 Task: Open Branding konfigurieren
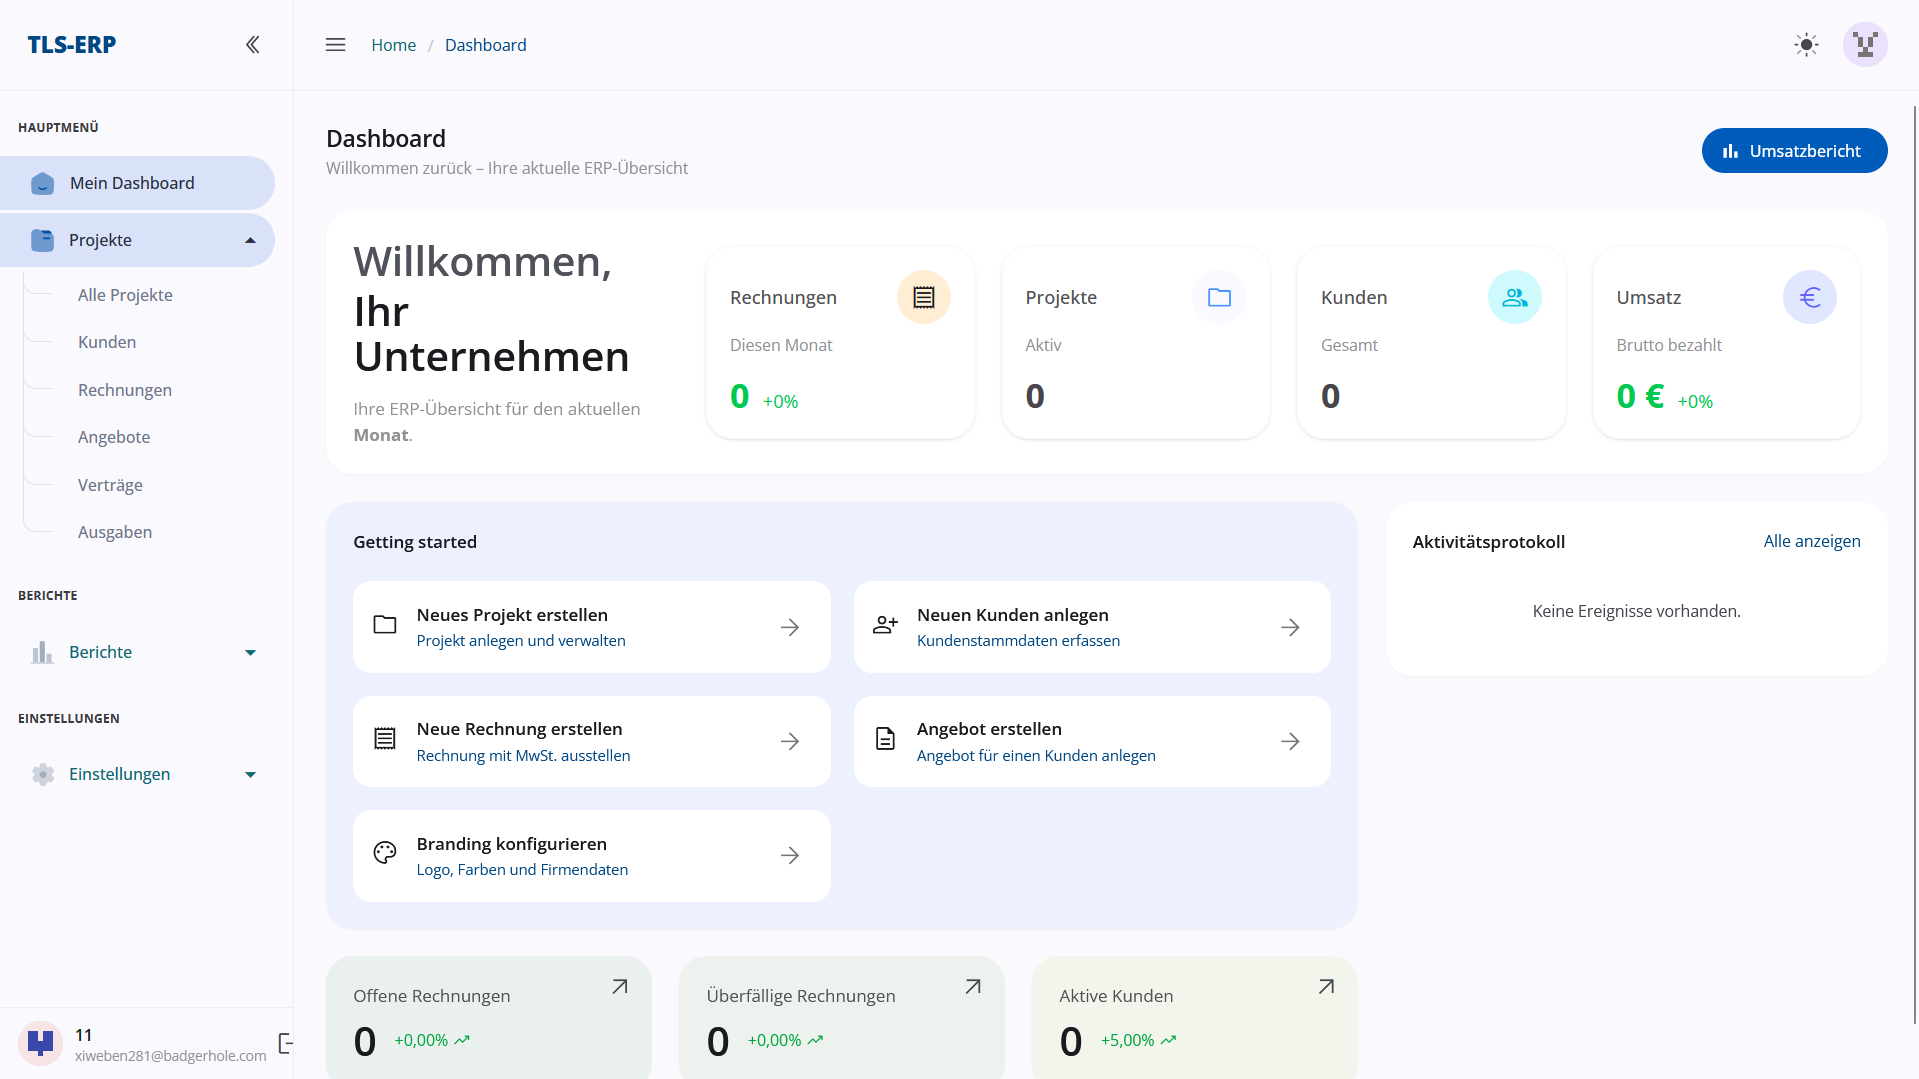pos(591,856)
